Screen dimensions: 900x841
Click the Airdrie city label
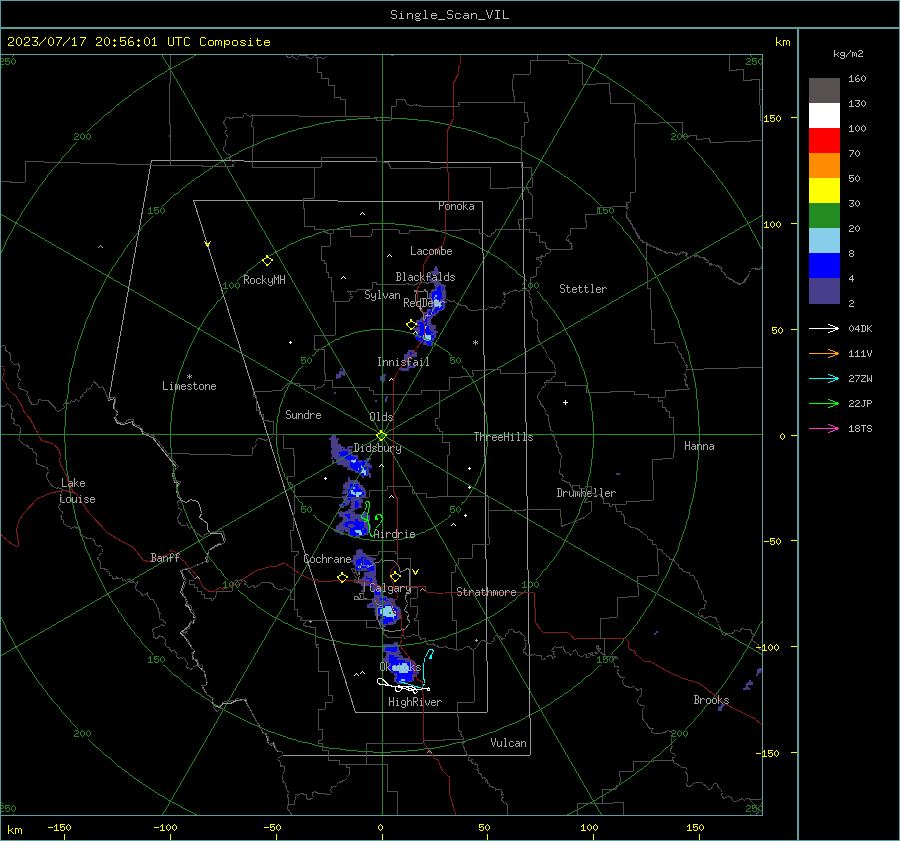[394, 534]
